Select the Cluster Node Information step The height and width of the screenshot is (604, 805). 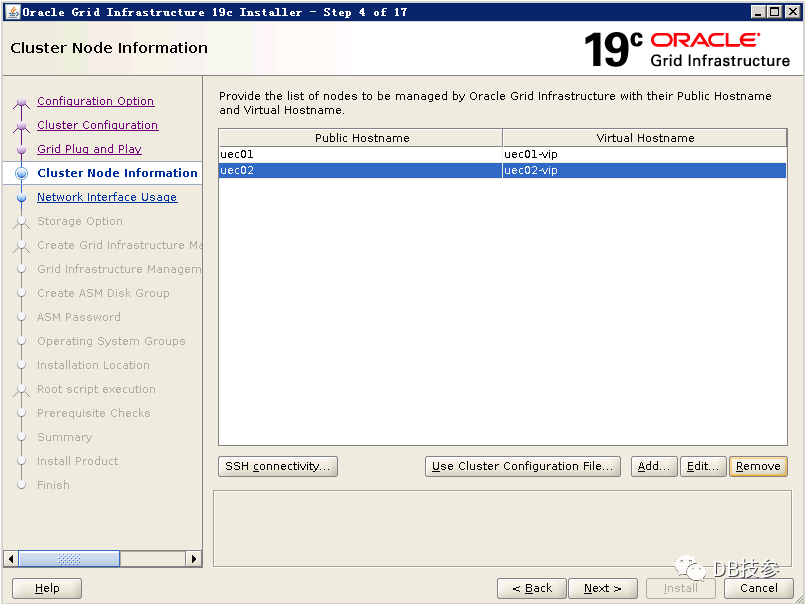[x=118, y=173]
